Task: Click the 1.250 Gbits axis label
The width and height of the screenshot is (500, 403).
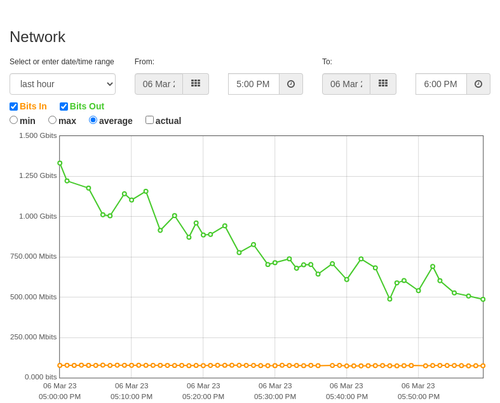Action: pyautogui.click(x=38, y=176)
